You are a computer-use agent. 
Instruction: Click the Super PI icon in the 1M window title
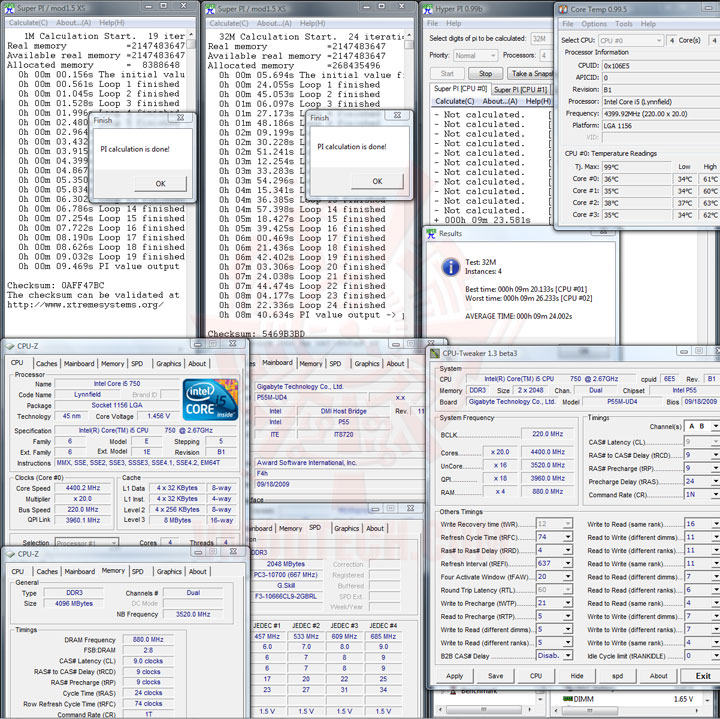(x=10, y=8)
